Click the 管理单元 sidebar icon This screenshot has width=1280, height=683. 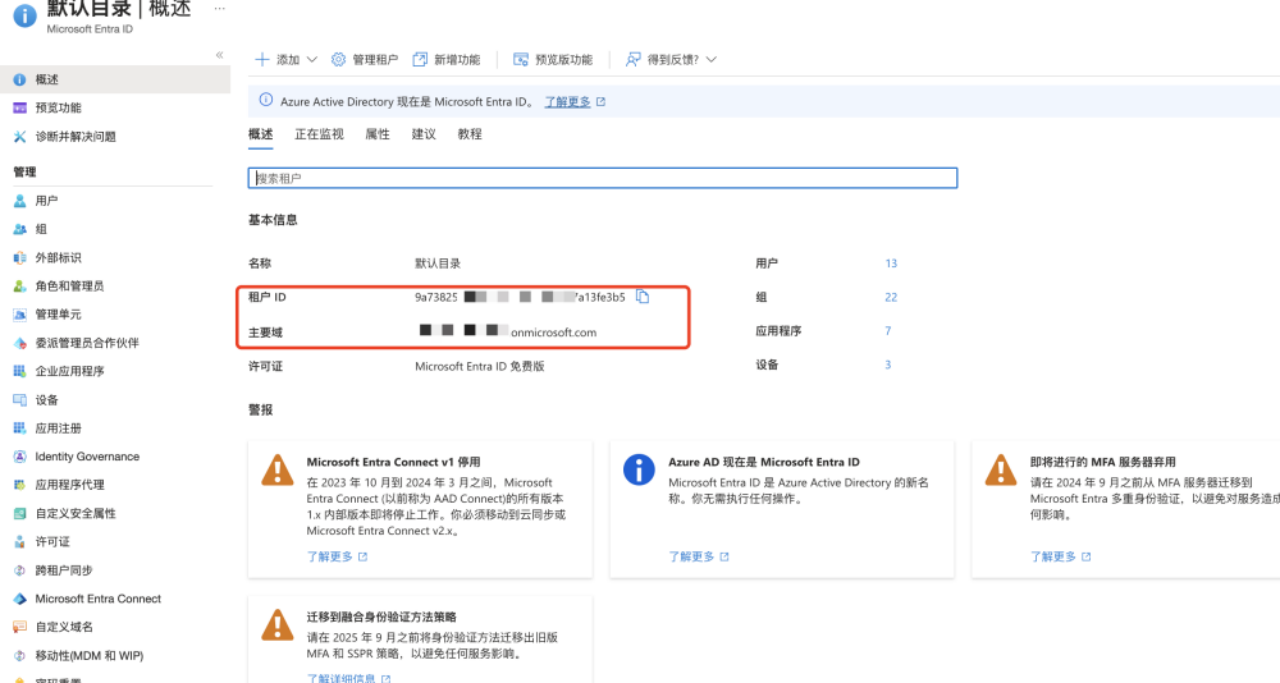(19, 314)
